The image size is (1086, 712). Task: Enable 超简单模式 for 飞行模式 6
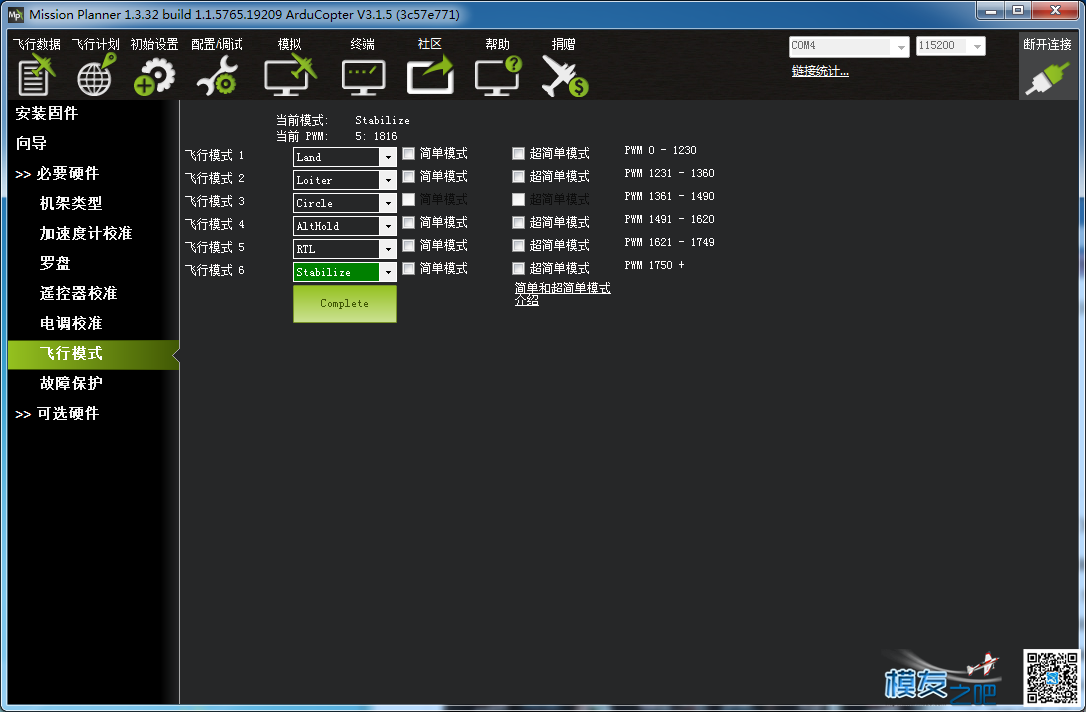[518, 268]
